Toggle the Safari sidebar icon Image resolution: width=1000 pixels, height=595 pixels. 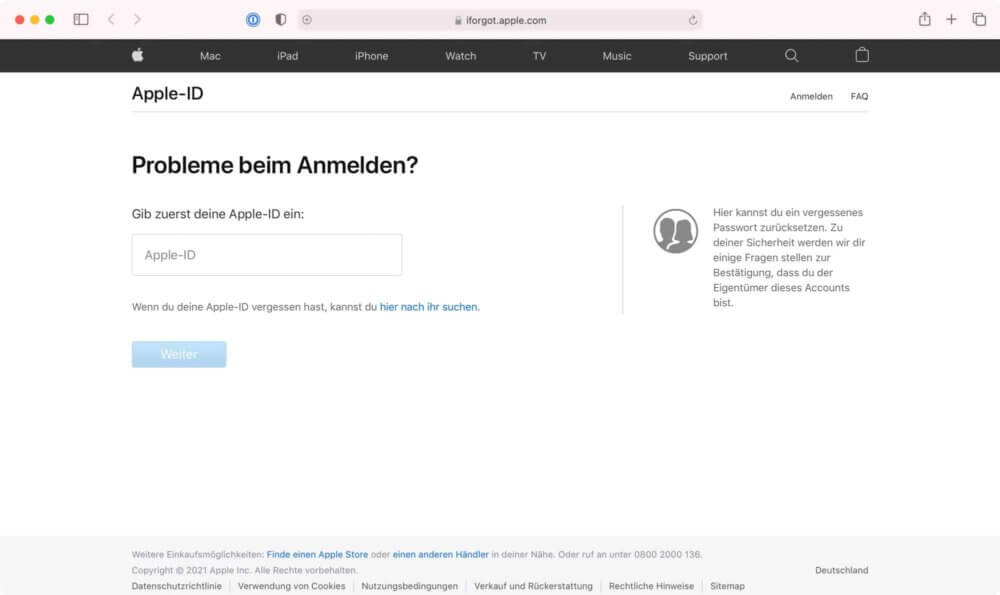[x=81, y=20]
